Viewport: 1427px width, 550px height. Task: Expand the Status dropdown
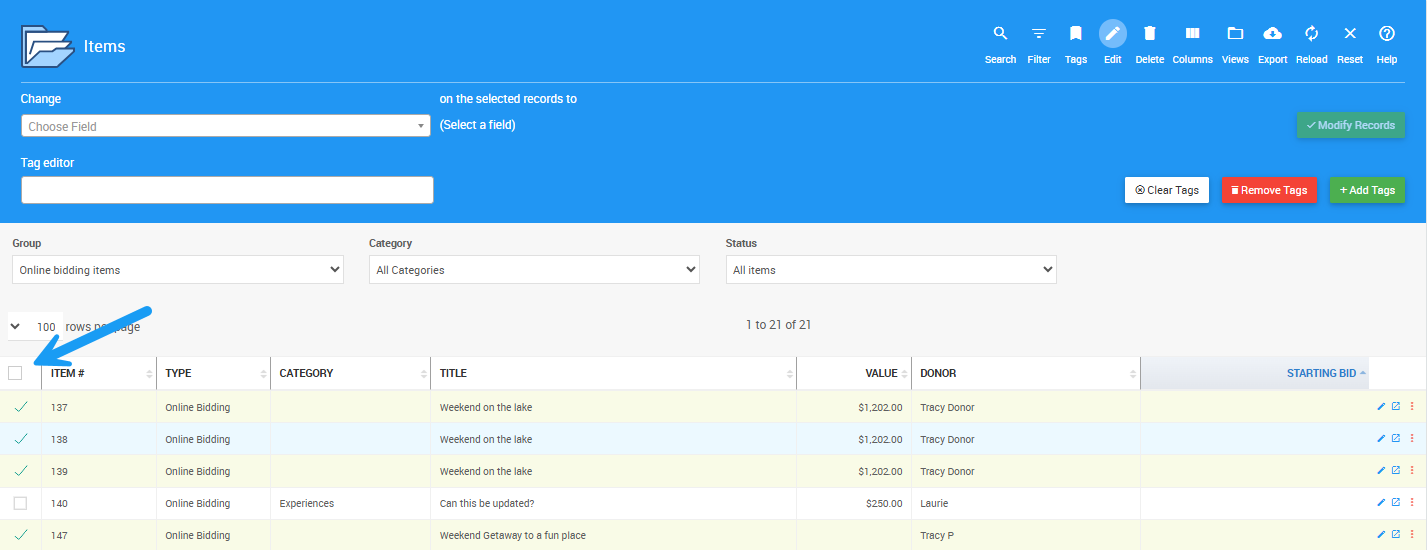click(x=891, y=270)
